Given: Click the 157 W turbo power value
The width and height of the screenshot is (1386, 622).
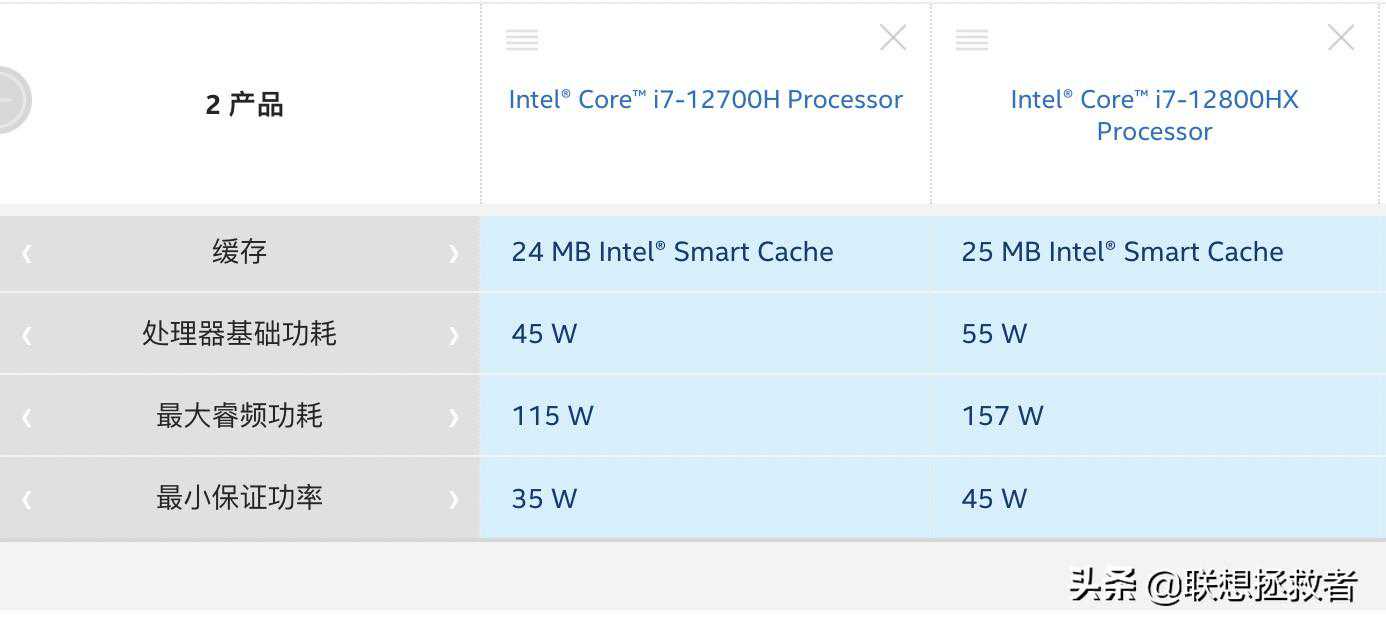Looking at the screenshot, I should coord(1002,416).
